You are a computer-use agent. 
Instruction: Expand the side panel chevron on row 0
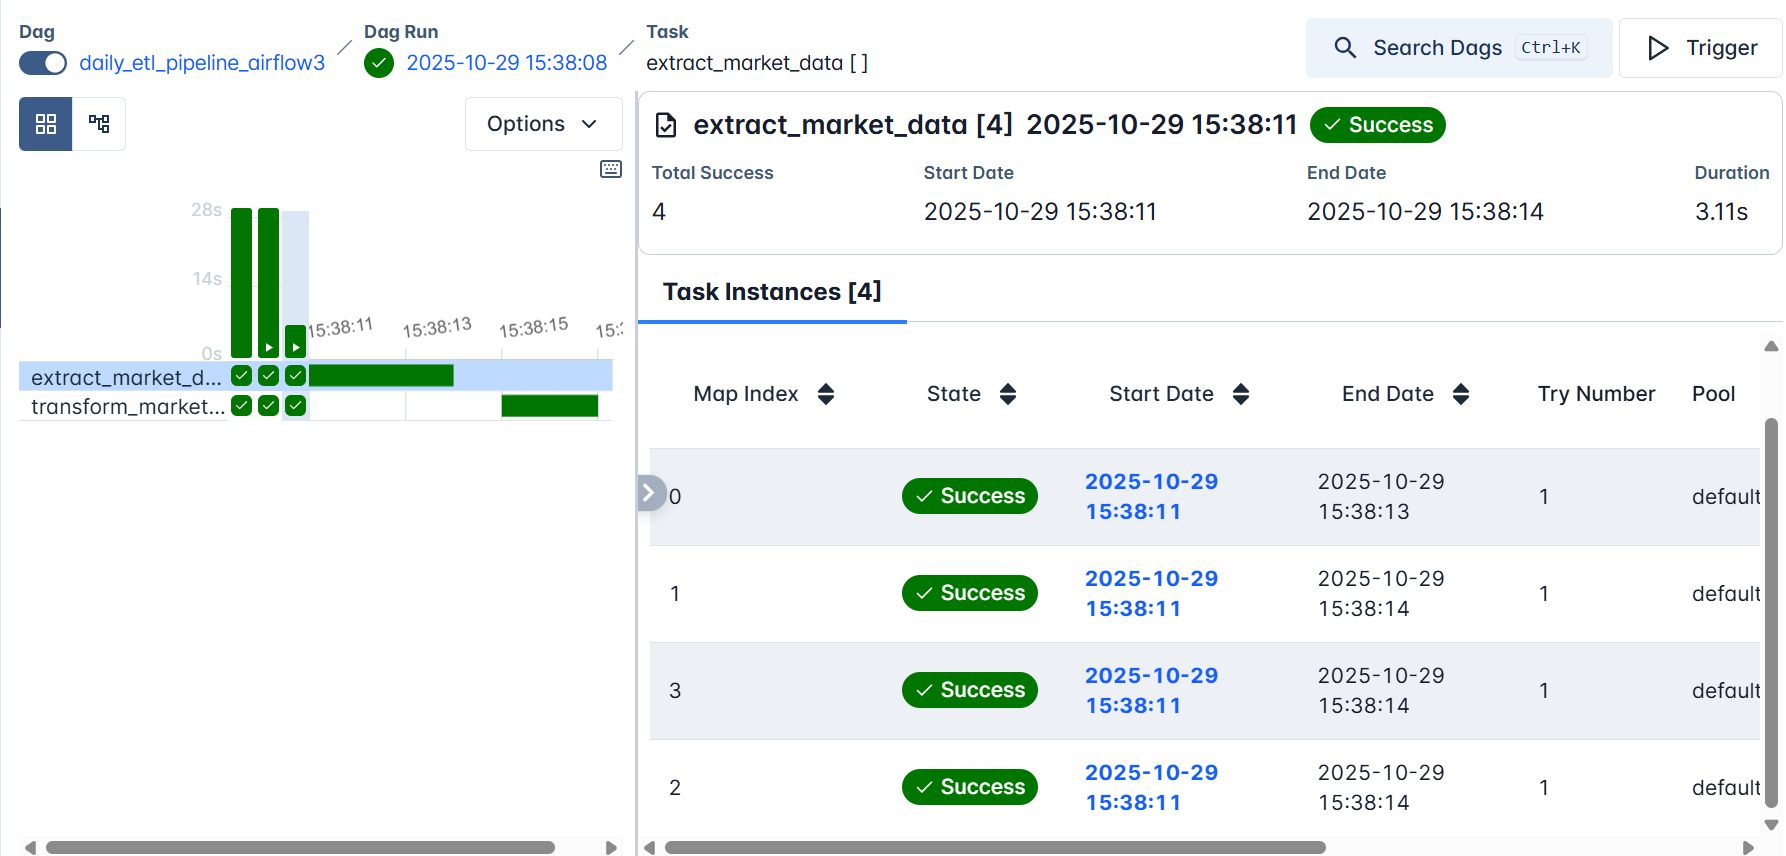(x=649, y=492)
